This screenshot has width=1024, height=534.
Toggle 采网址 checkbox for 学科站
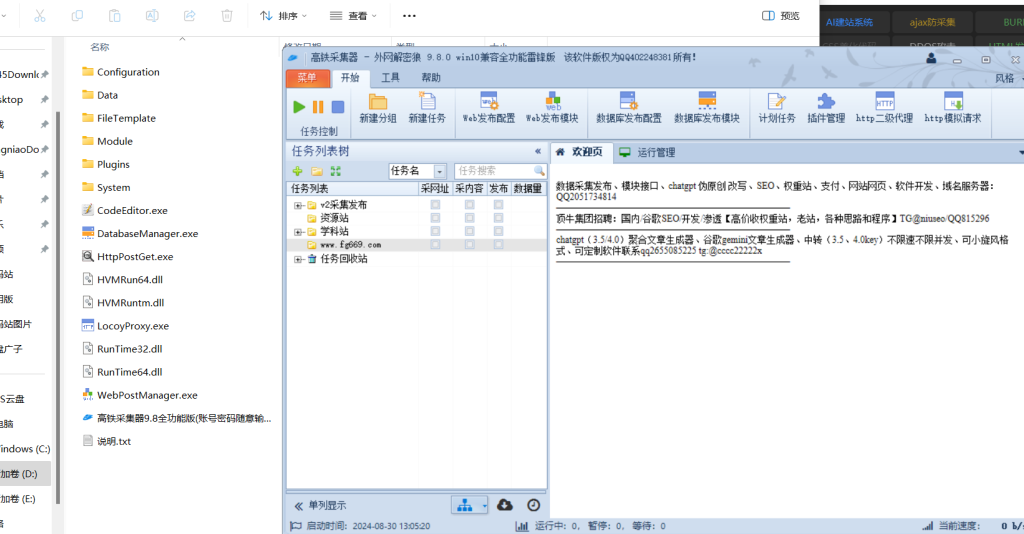point(435,231)
